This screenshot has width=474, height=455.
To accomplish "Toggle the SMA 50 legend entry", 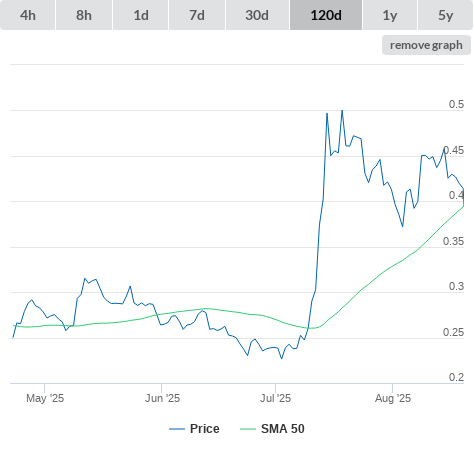I will 283,429.
